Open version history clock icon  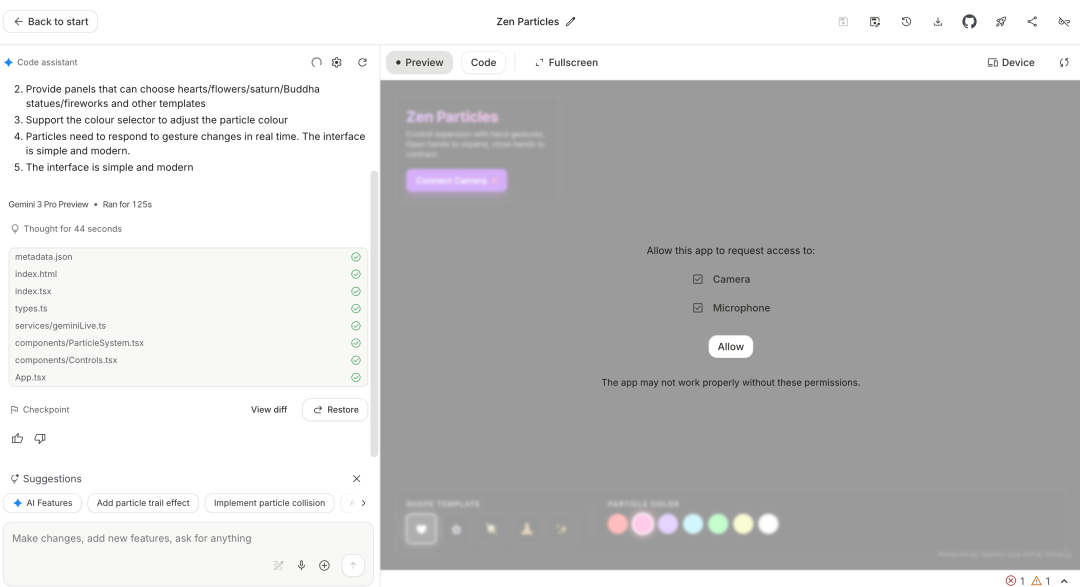click(906, 21)
